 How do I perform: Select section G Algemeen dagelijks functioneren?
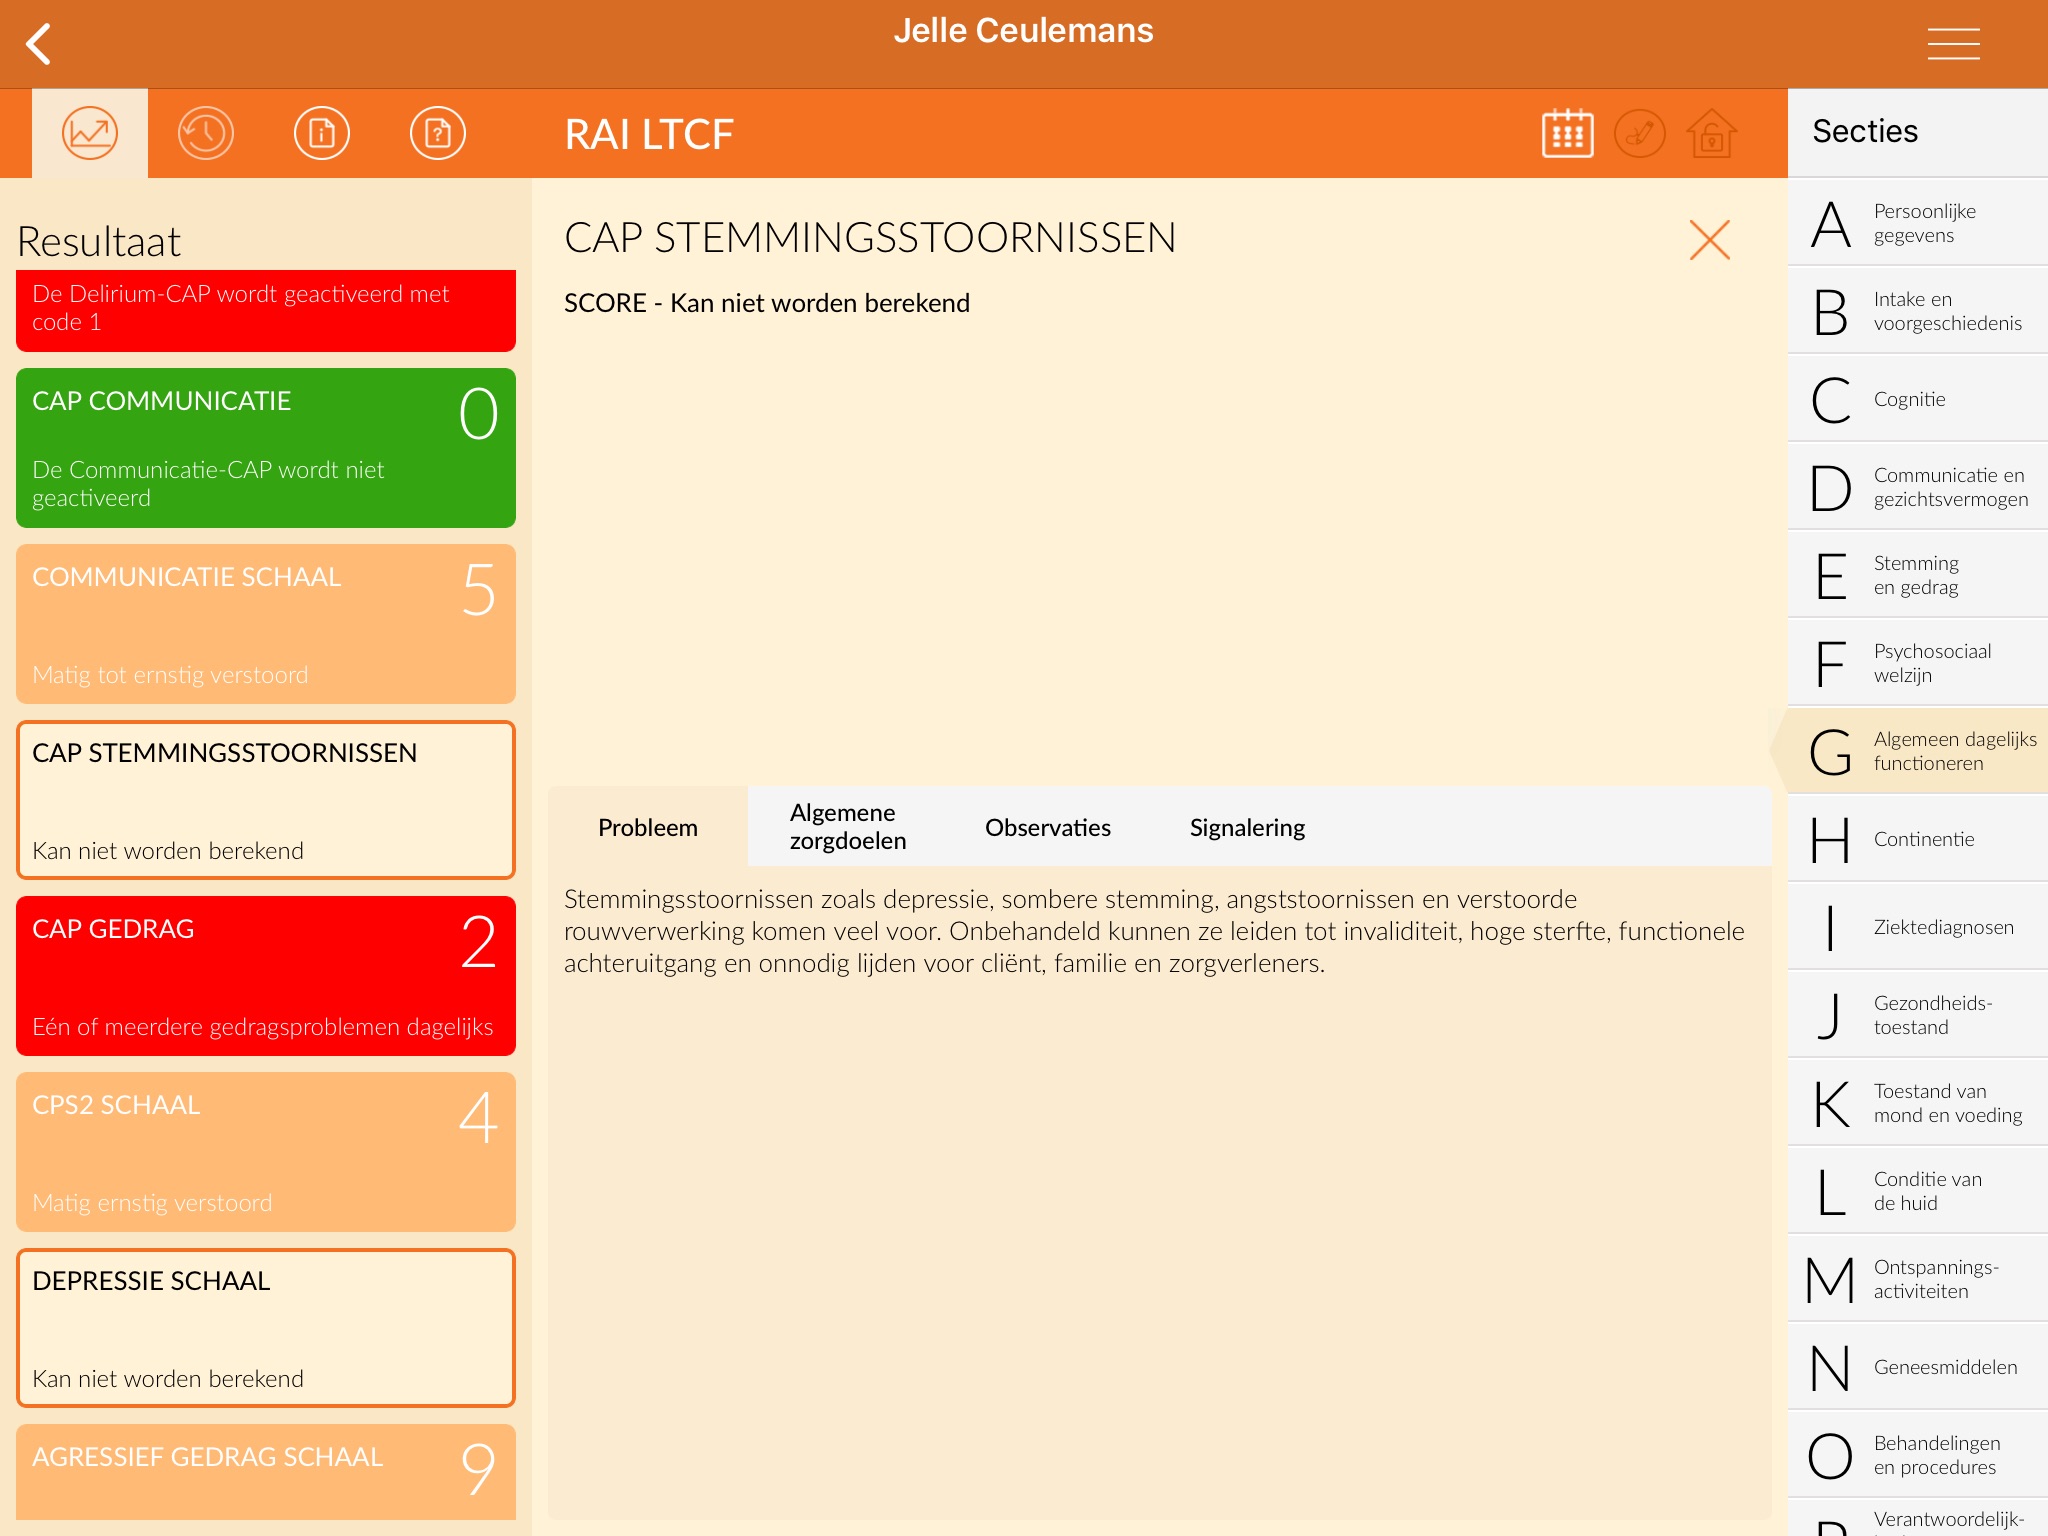point(1918,751)
